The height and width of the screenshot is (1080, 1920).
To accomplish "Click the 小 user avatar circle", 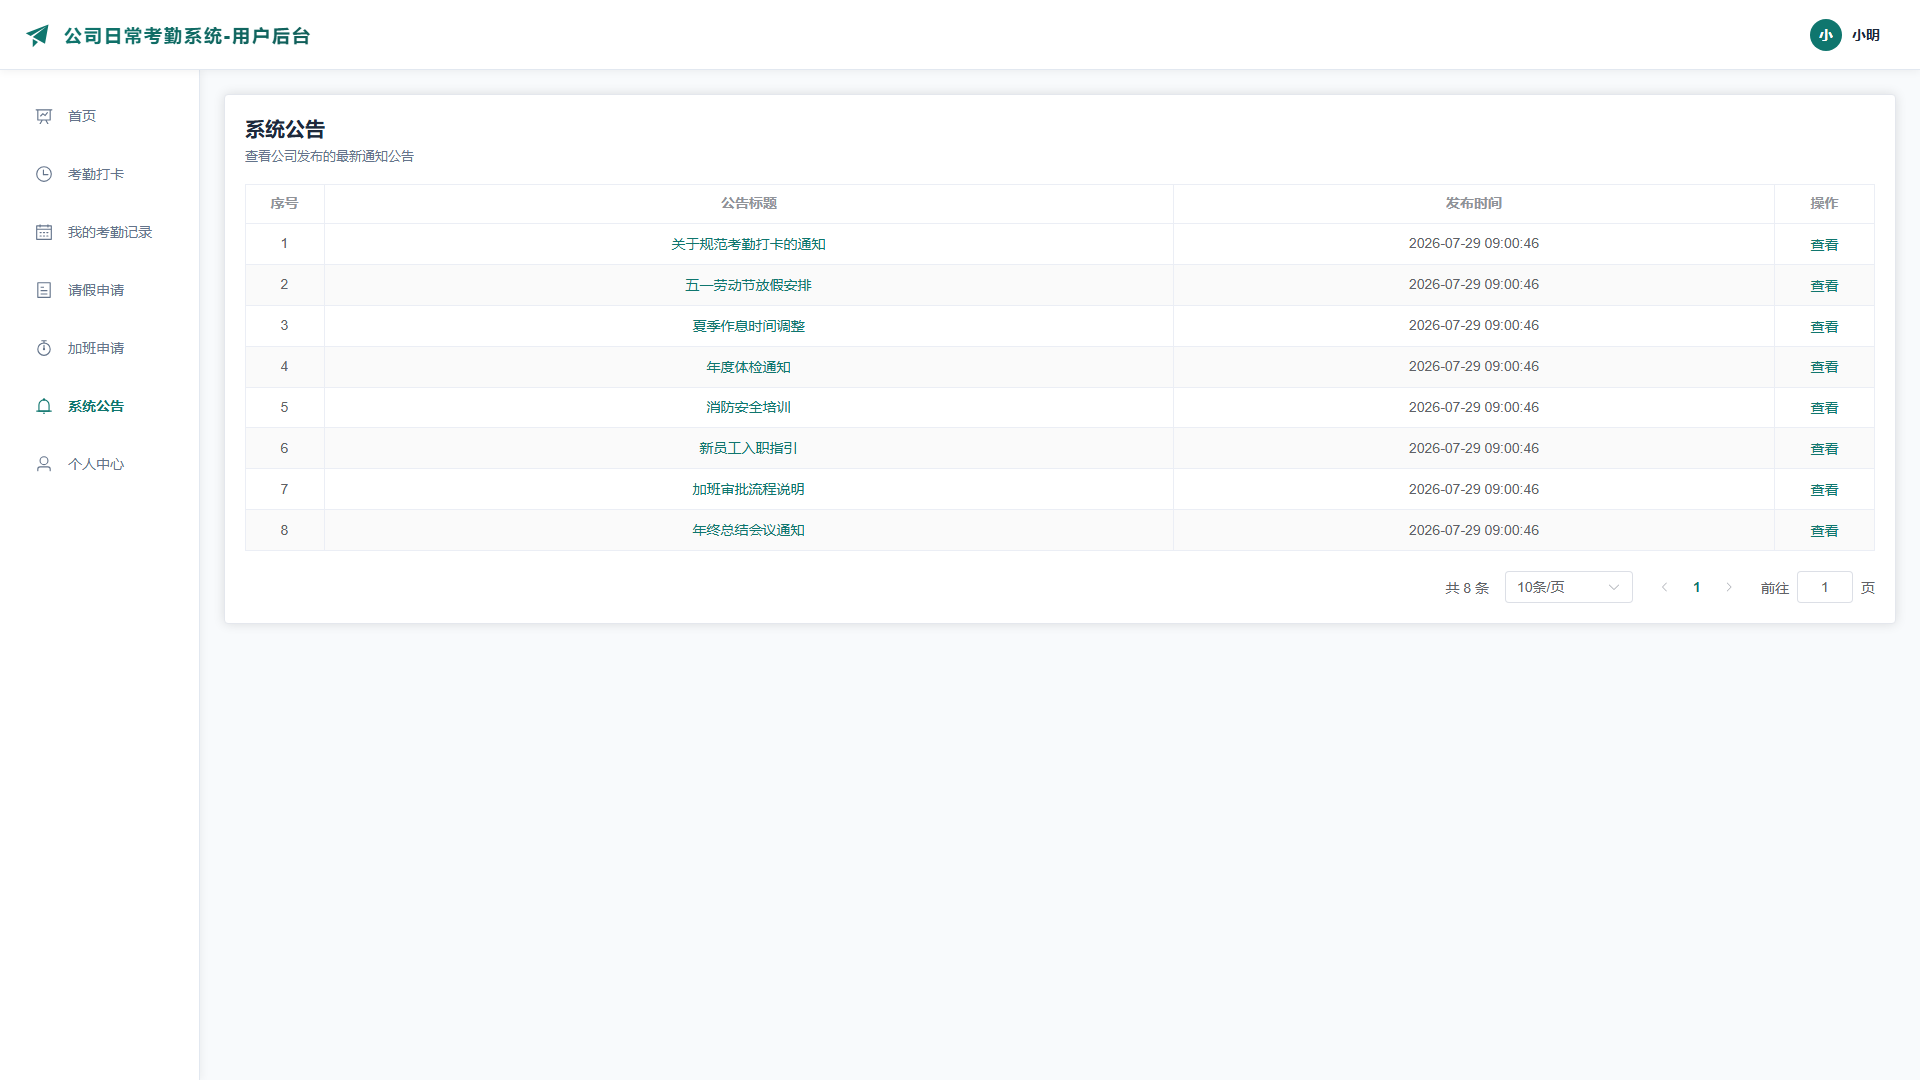I will (x=1826, y=35).
